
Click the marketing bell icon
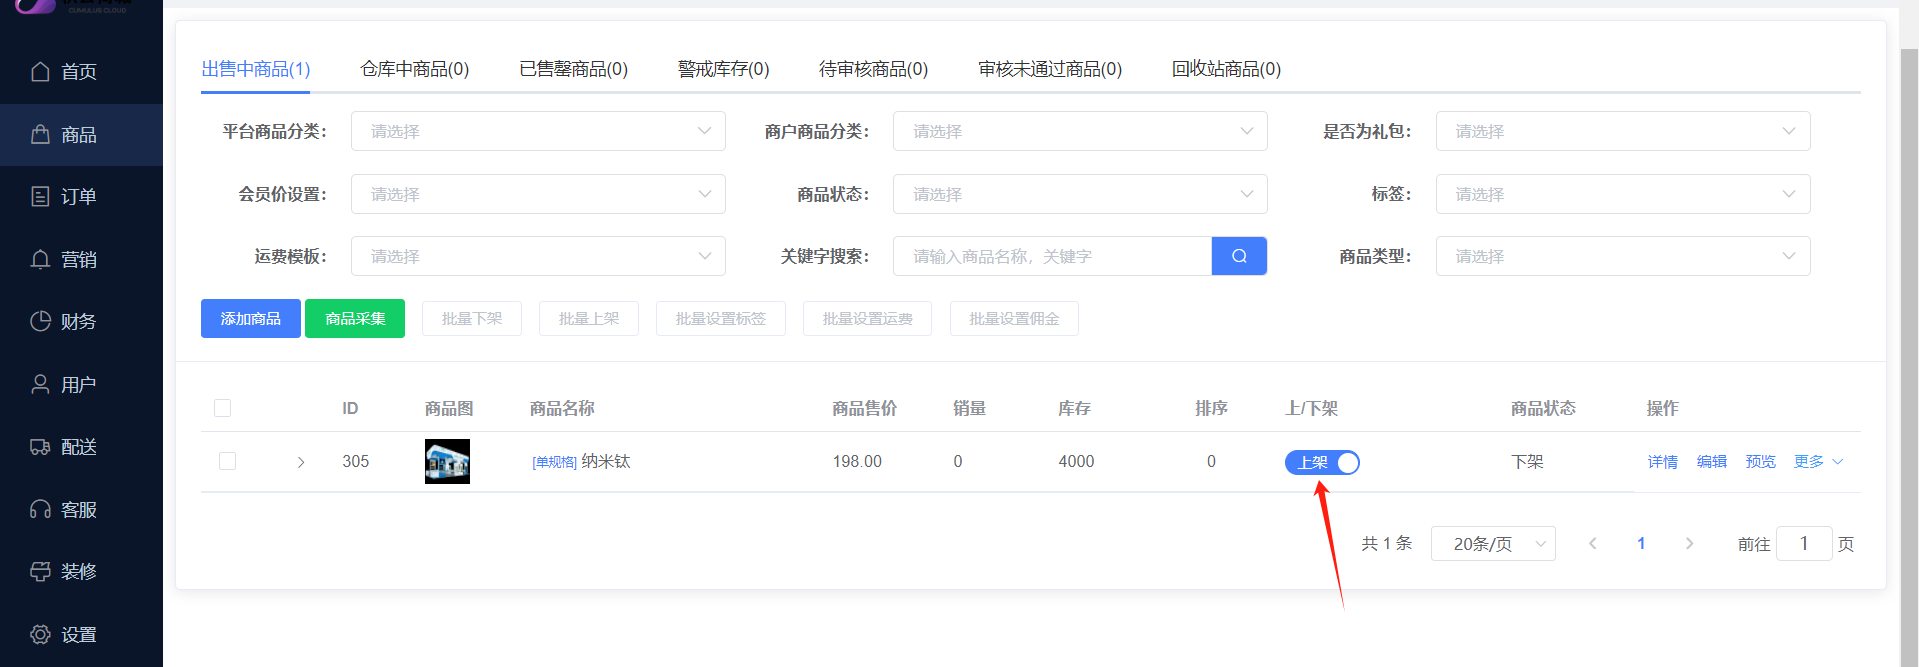tap(40, 260)
